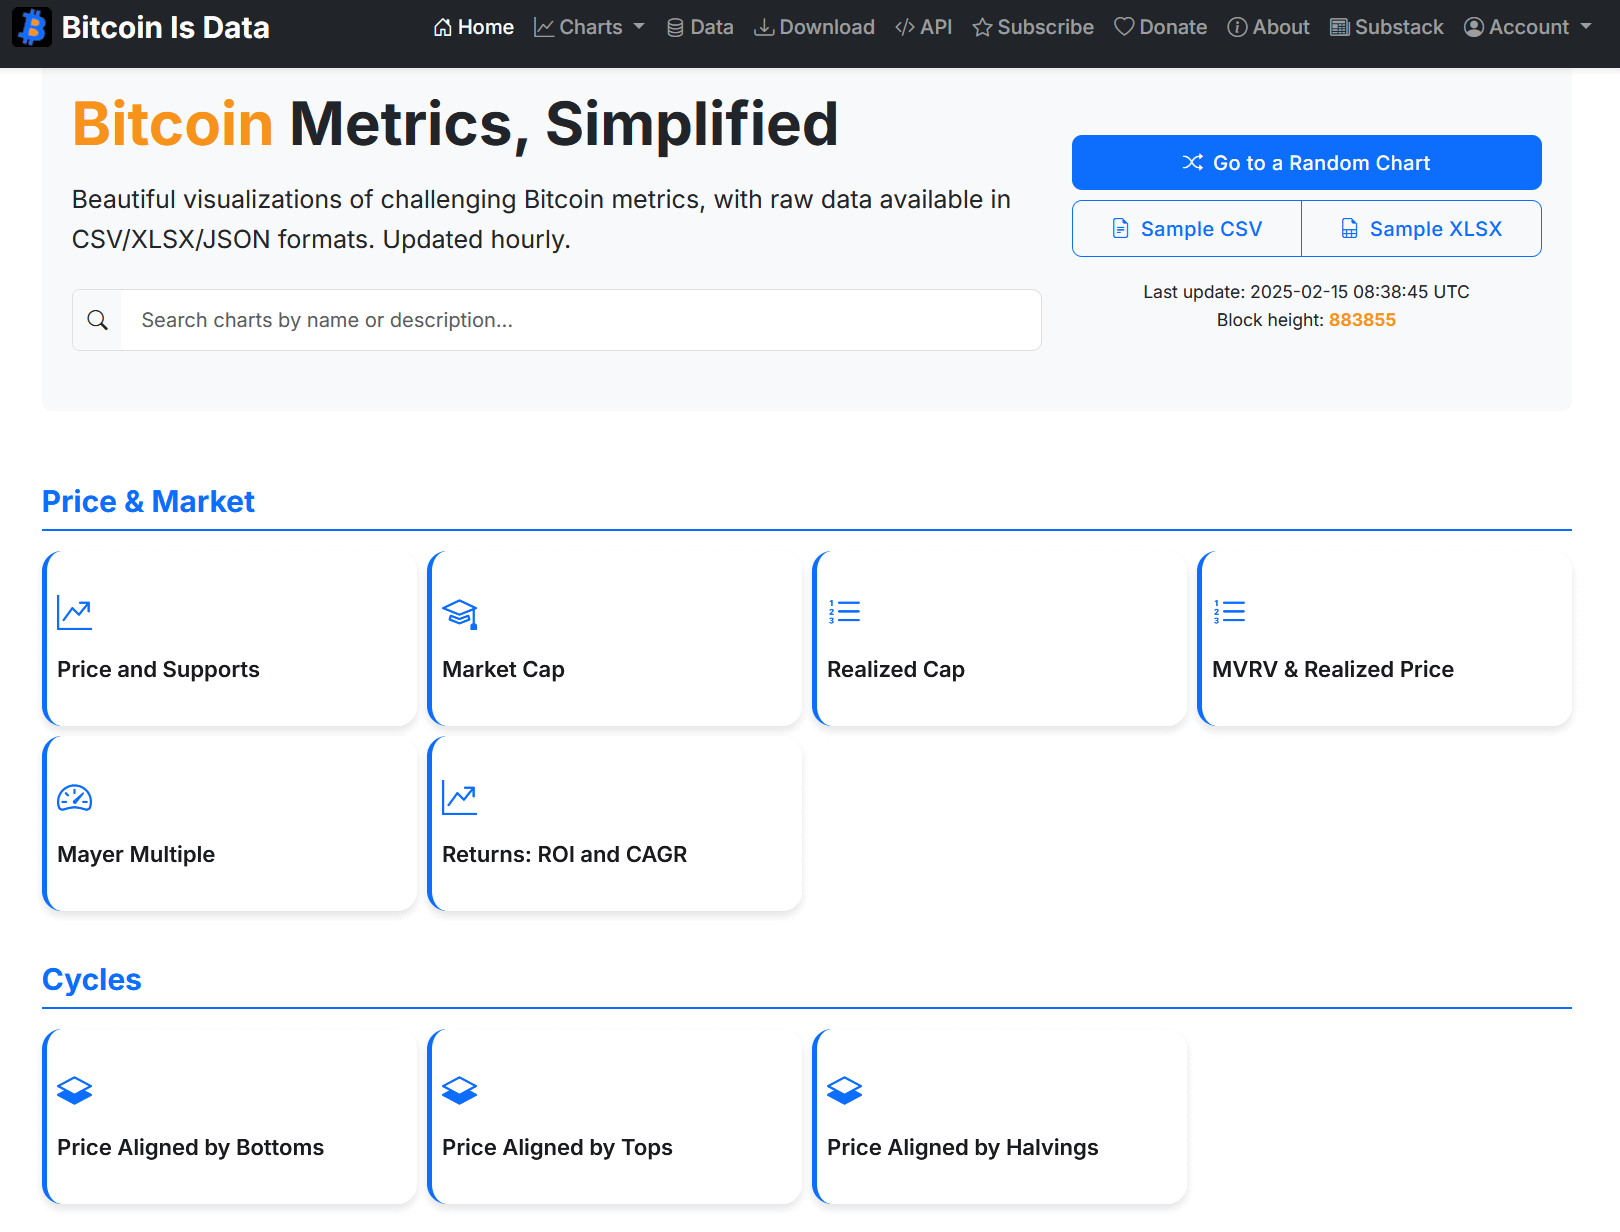Viewport: 1620px width, 1232px height.
Task: Click the magnifier search icon
Action: [x=97, y=320]
